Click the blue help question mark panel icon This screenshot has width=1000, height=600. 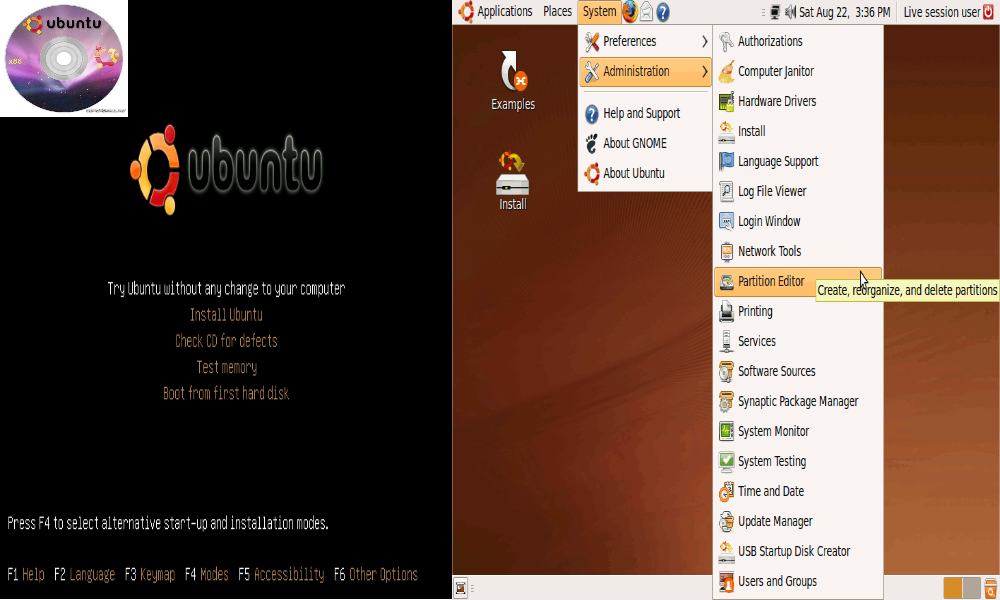(663, 11)
